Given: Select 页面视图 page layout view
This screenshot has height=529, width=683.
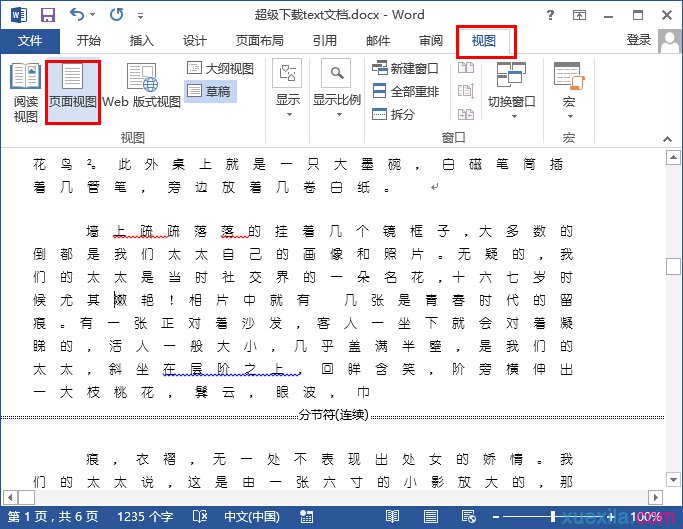Looking at the screenshot, I should tap(73, 92).
